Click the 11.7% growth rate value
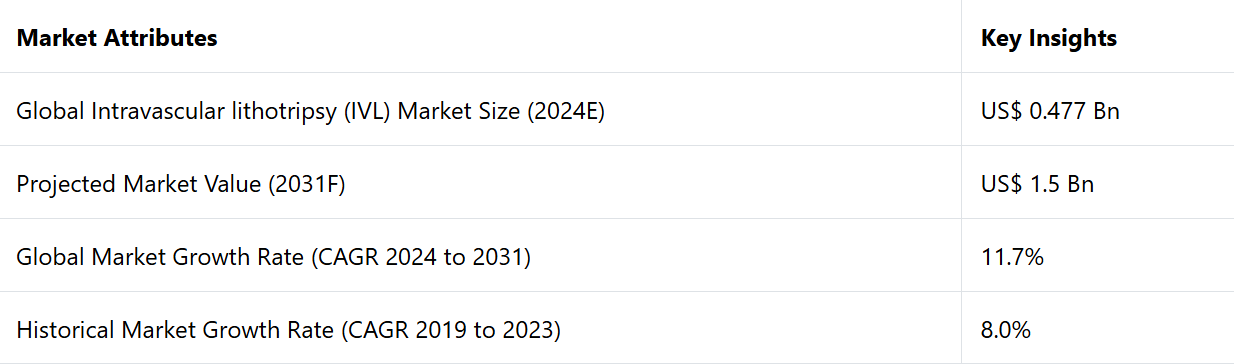This screenshot has height=364, width=1234. [1012, 257]
